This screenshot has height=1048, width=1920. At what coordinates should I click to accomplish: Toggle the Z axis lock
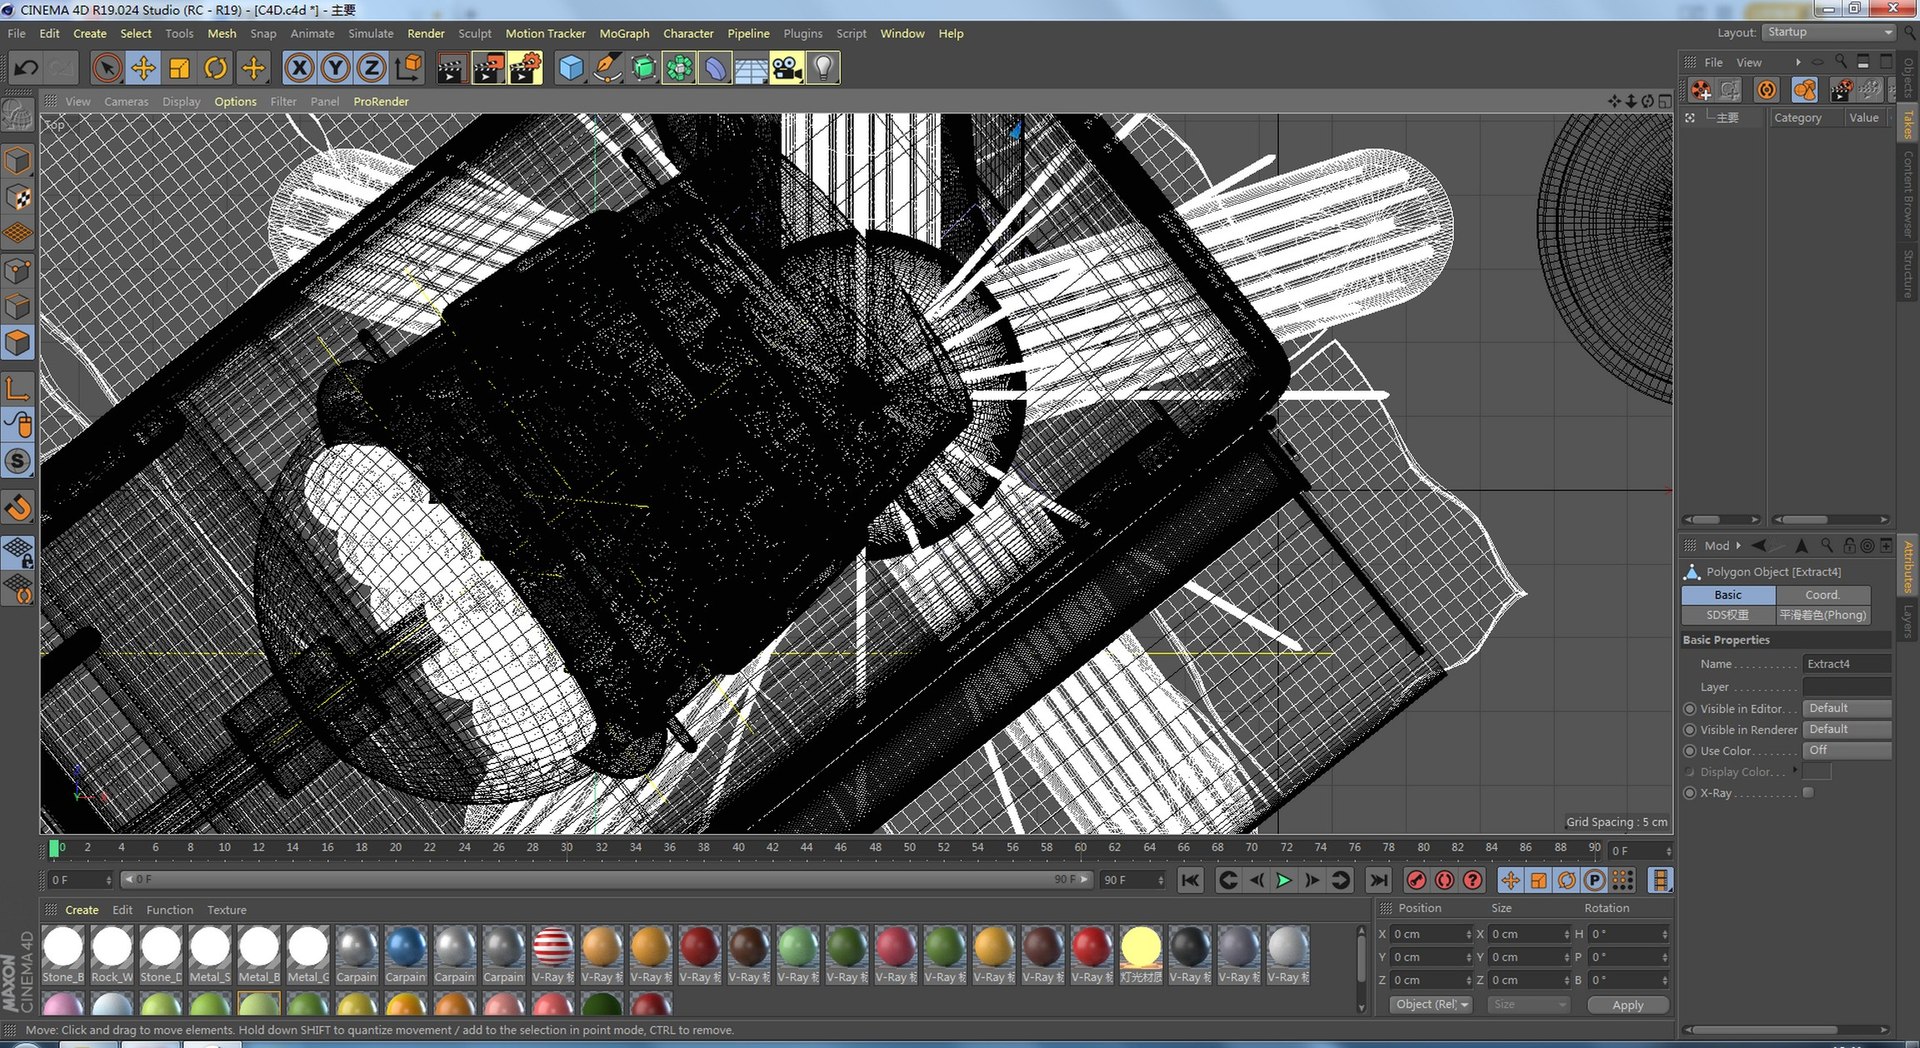[x=371, y=68]
